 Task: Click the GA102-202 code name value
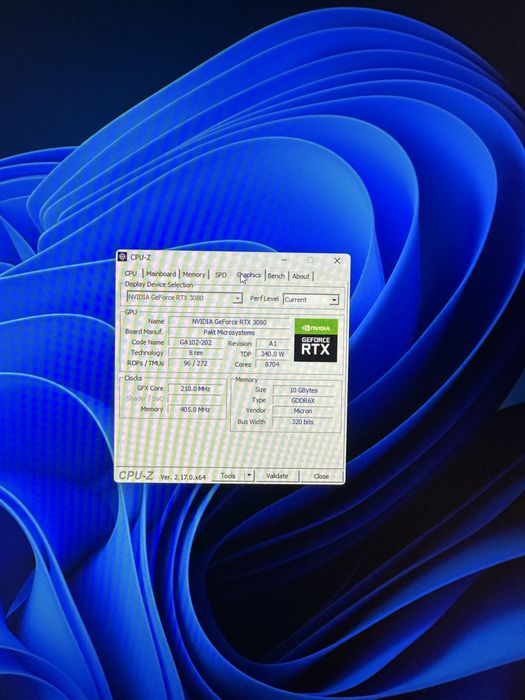(x=196, y=342)
